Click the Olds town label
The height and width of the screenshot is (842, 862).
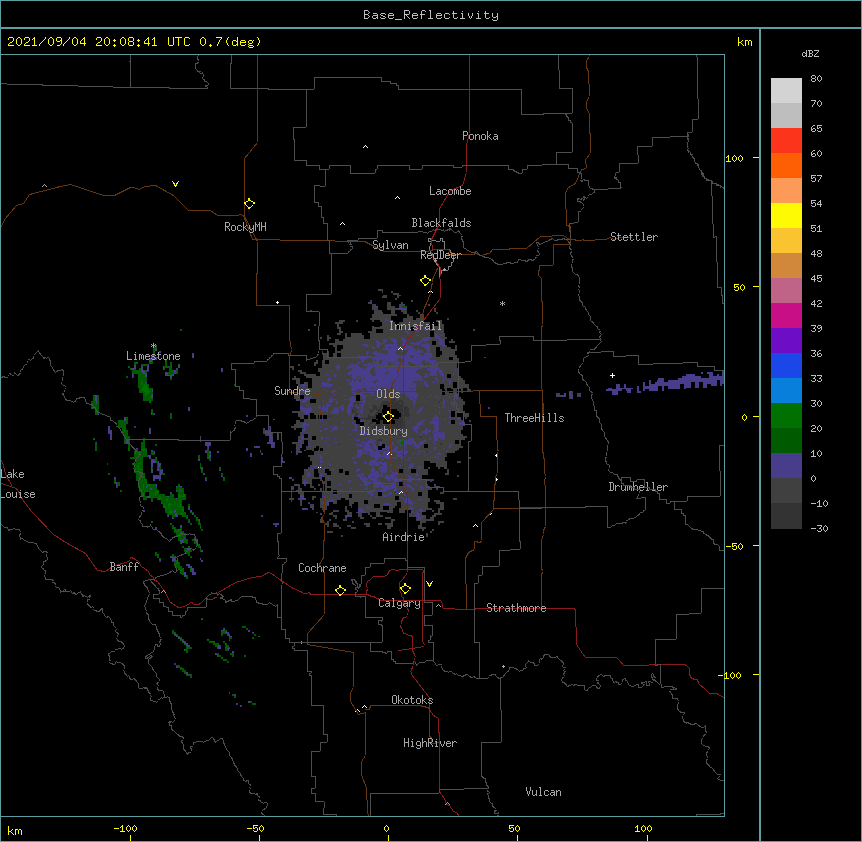click(x=388, y=394)
